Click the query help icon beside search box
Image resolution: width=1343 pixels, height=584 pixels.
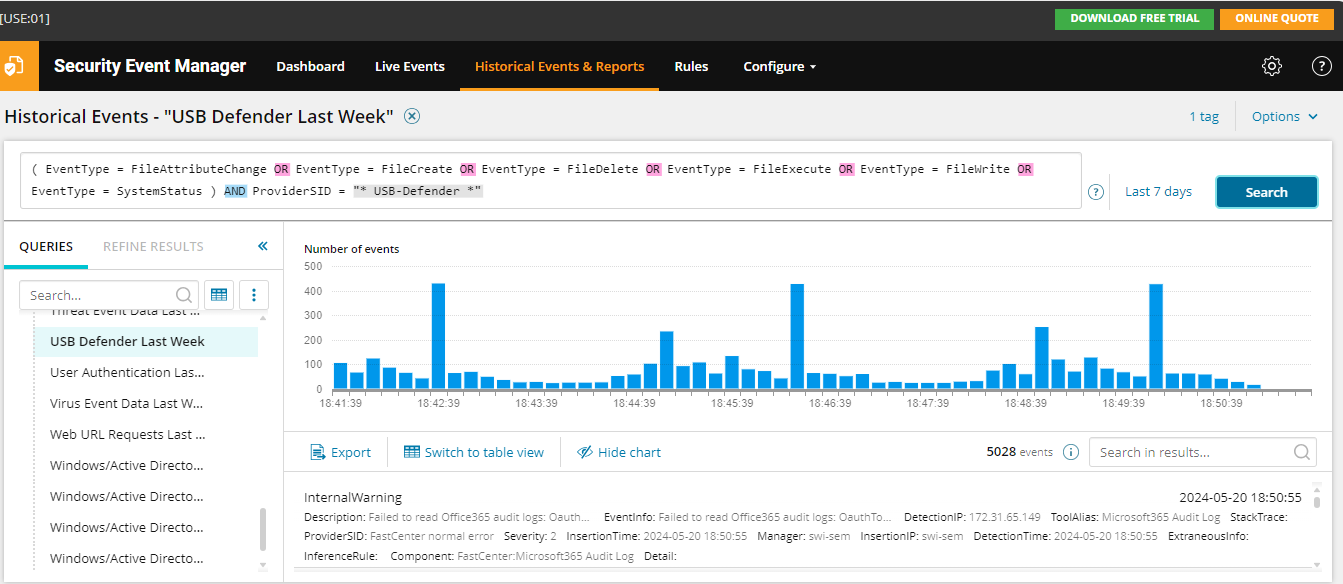pos(1096,192)
